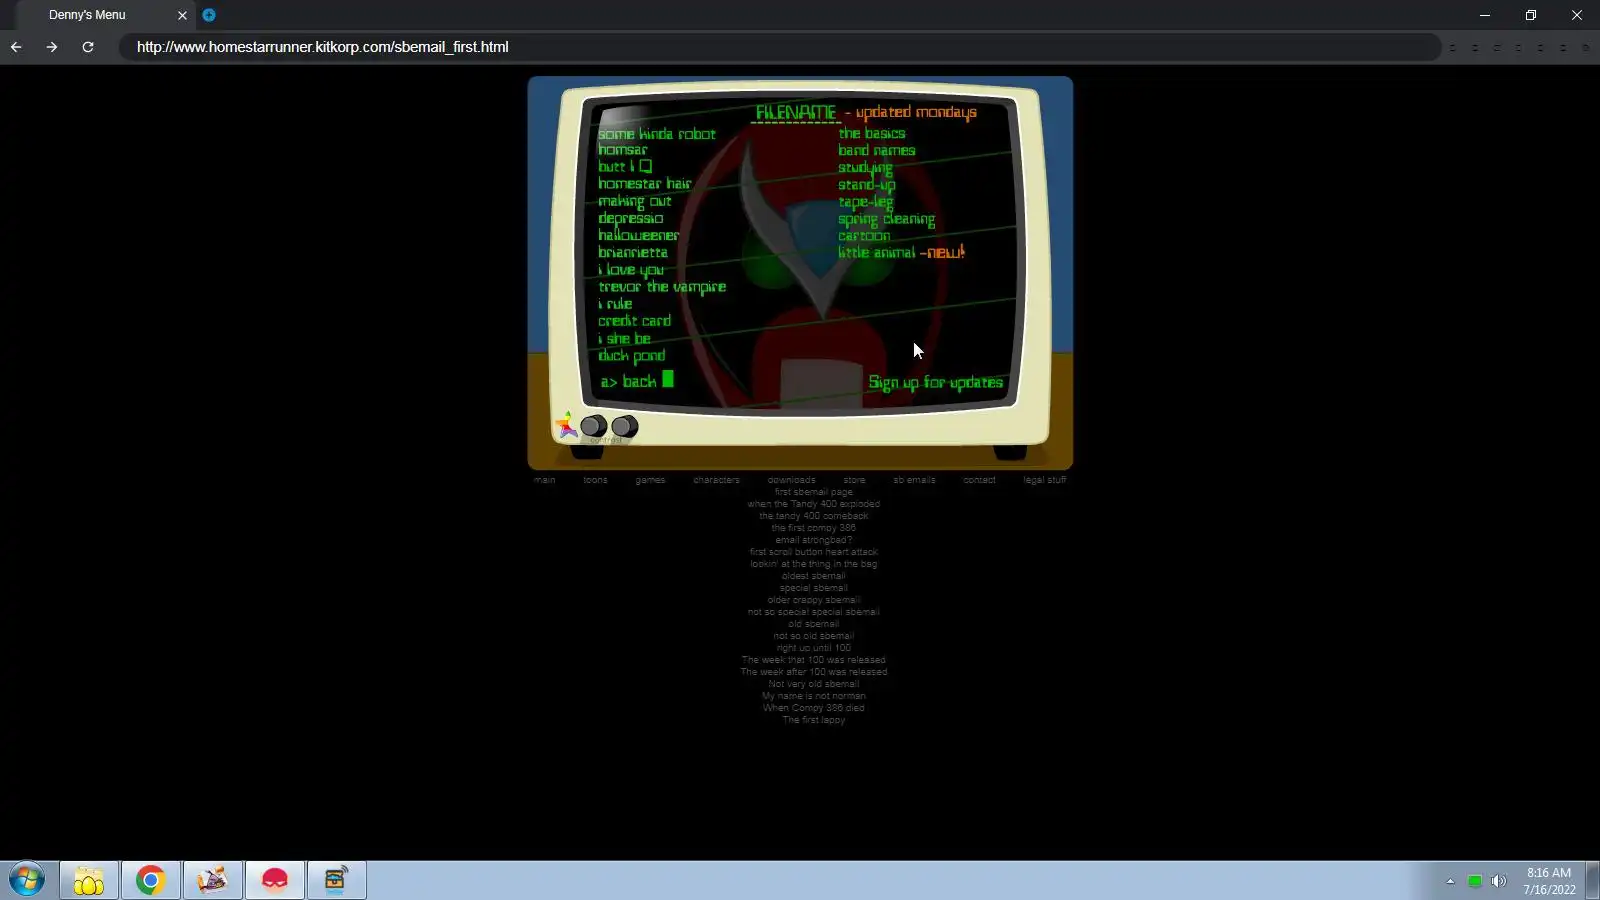This screenshot has height=900, width=1600.
Task: Click the browser forward arrow
Action: tap(52, 47)
